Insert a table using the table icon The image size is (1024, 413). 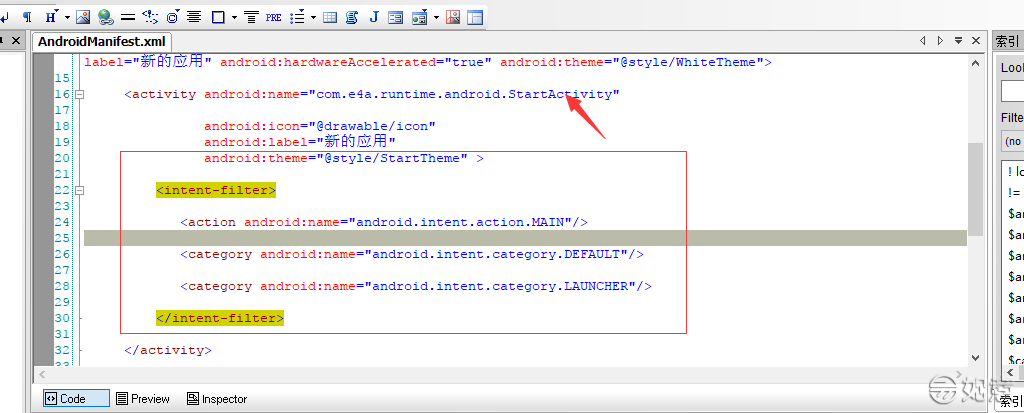pyautogui.click(x=330, y=17)
